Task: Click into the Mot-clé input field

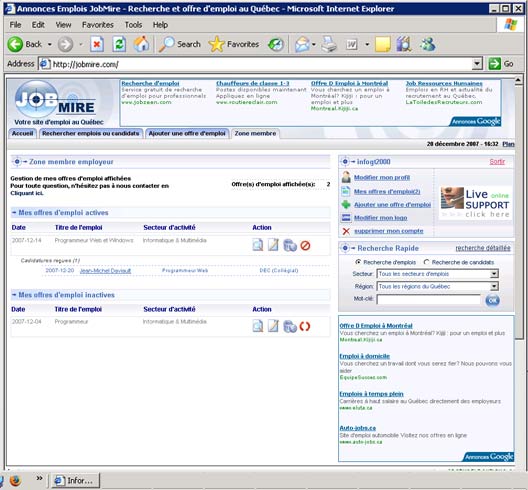Action: pyautogui.click(x=429, y=299)
